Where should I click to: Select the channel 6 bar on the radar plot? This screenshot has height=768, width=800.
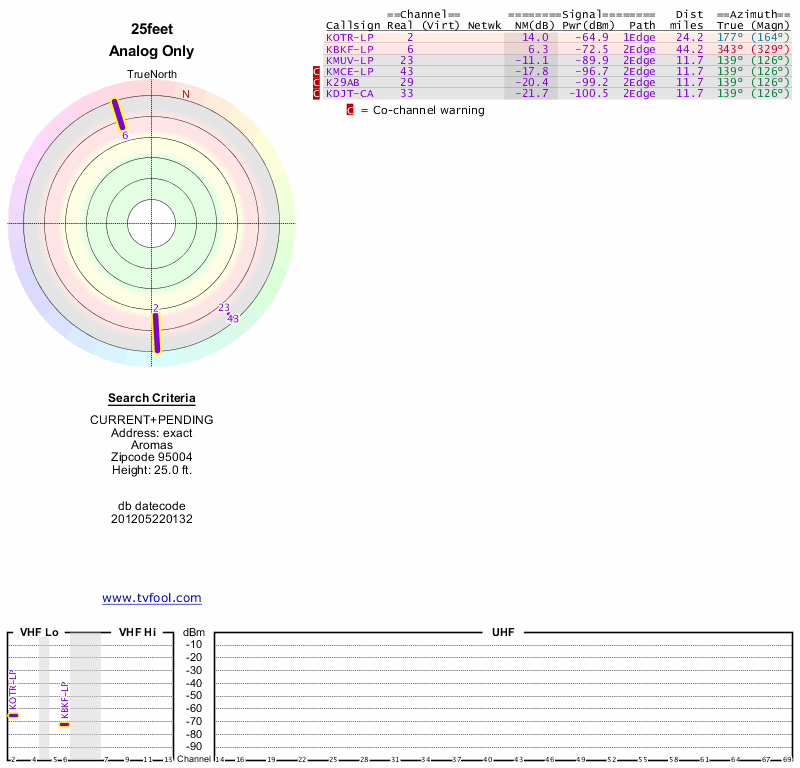click(x=118, y=115)
